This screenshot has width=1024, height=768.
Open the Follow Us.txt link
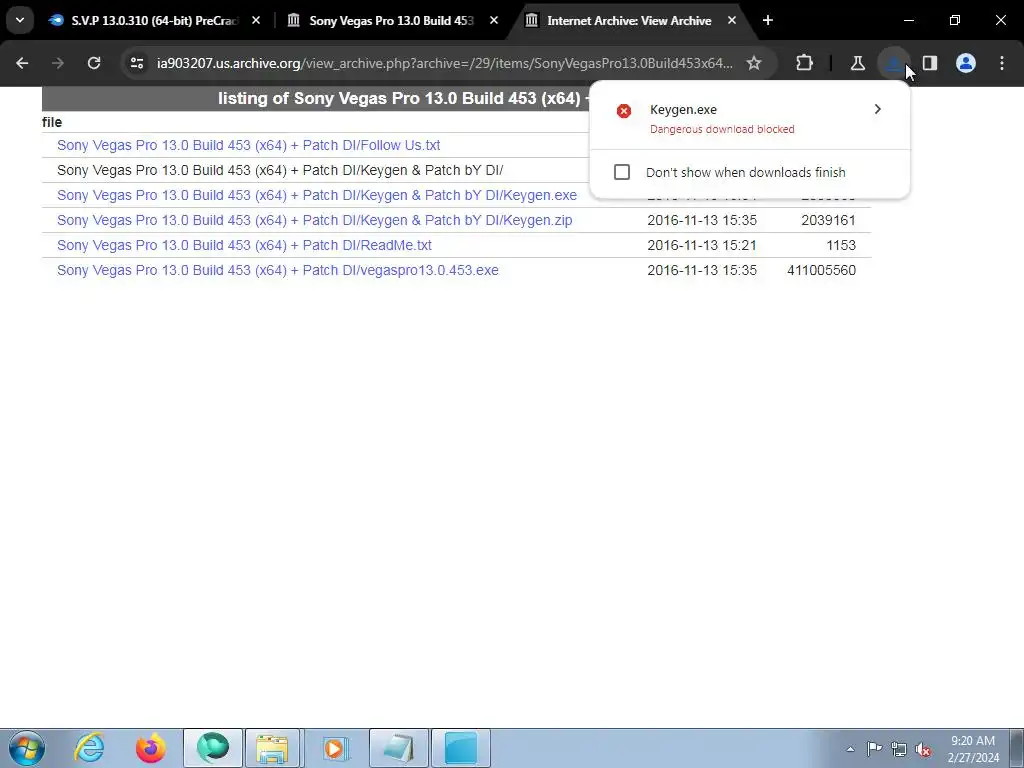248,145
